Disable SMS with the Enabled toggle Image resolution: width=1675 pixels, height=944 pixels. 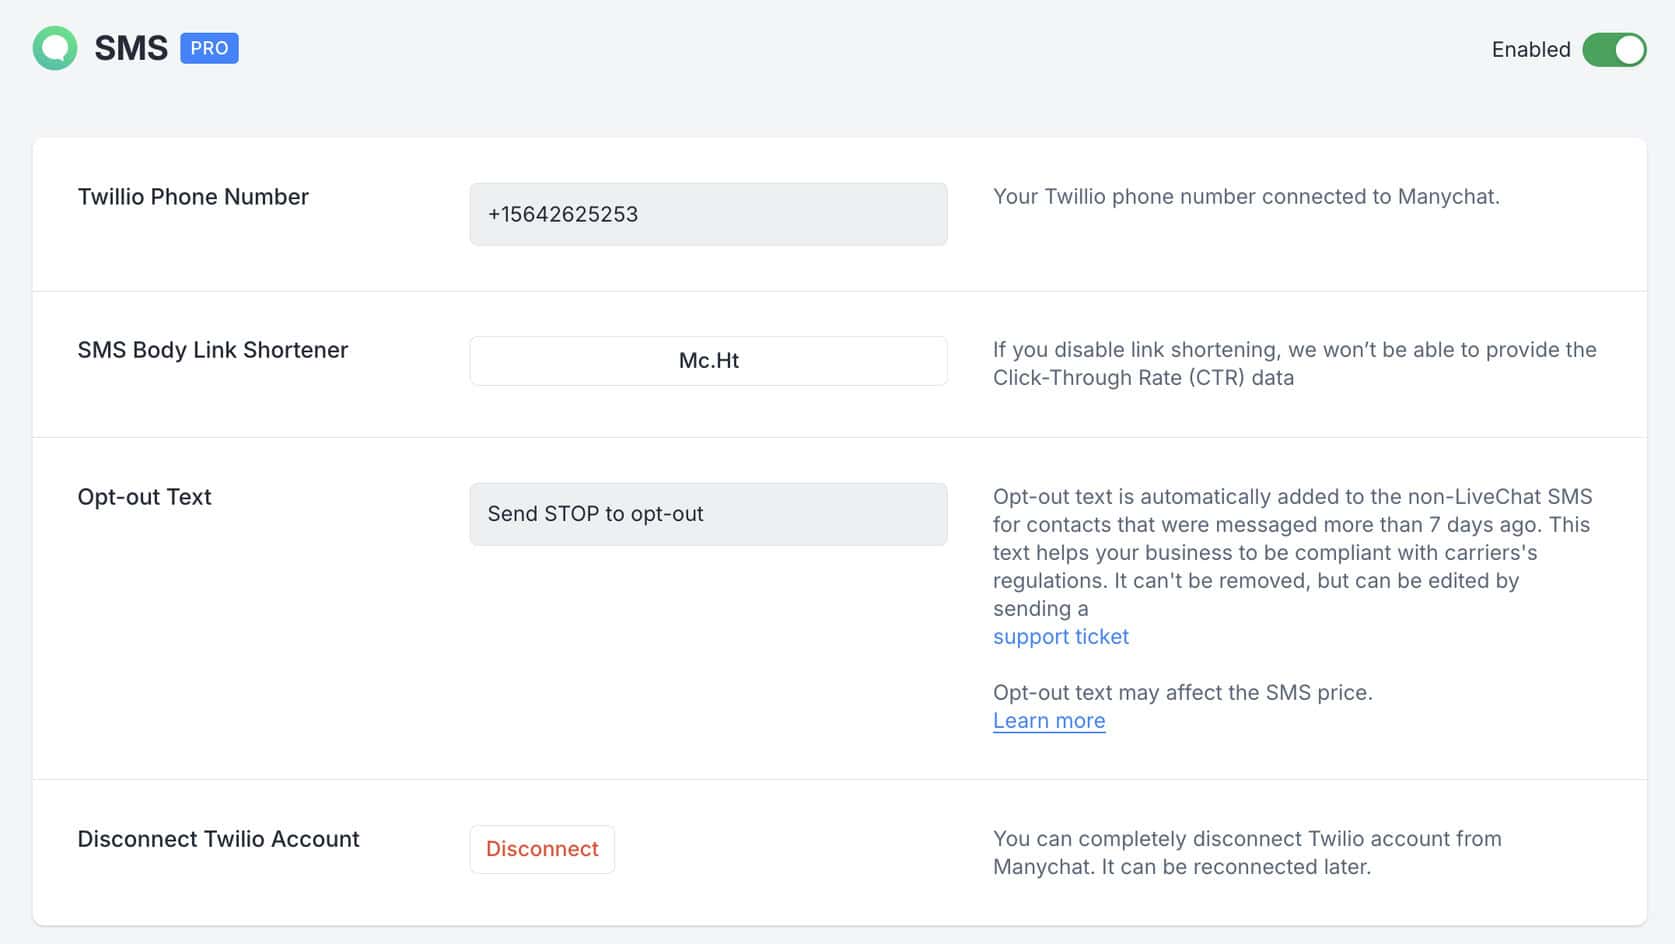click(1613, 50)
